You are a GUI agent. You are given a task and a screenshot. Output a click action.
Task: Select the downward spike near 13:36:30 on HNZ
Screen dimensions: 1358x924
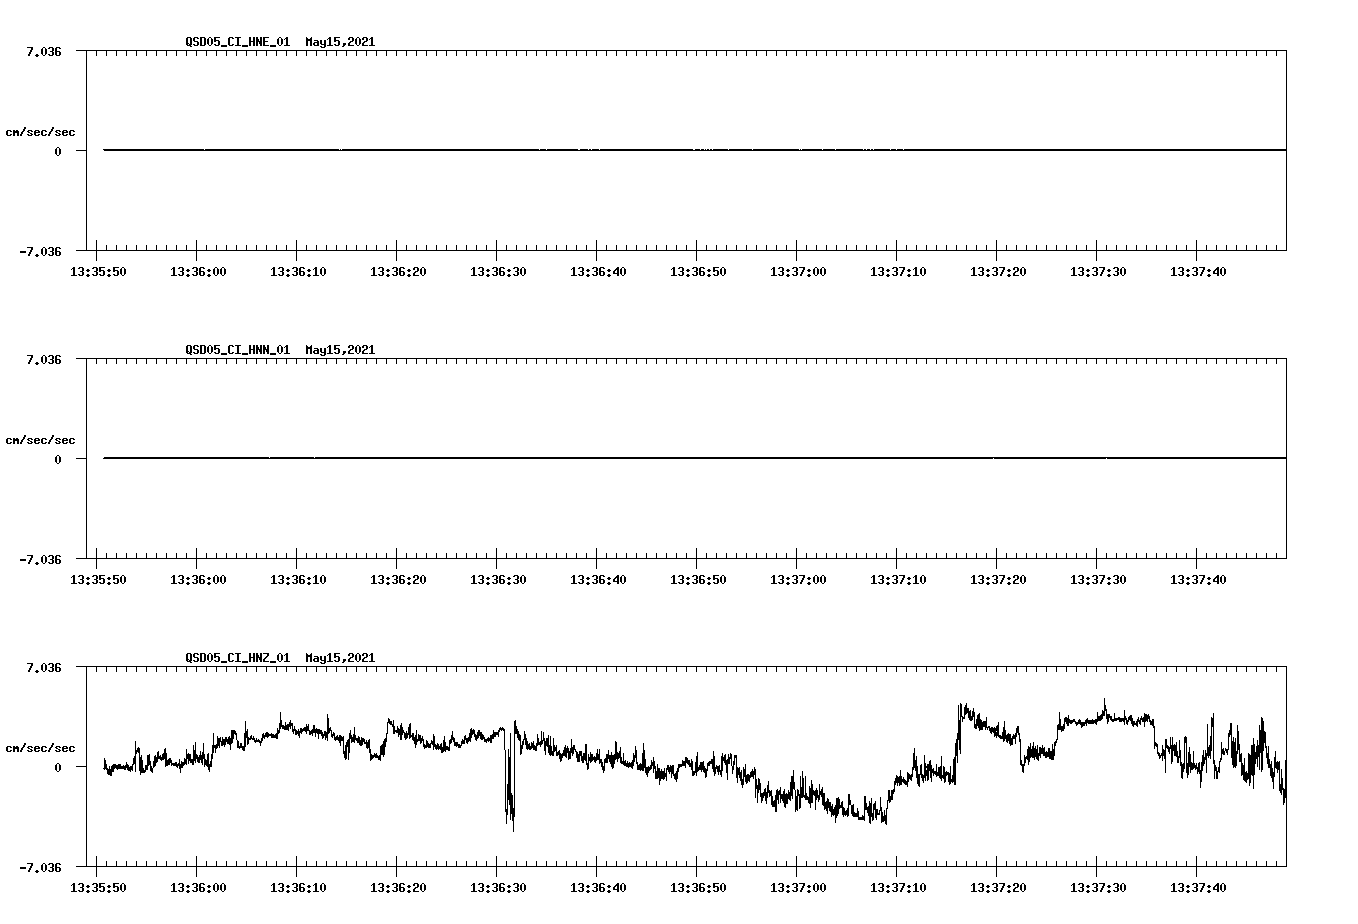coord(510,800)
